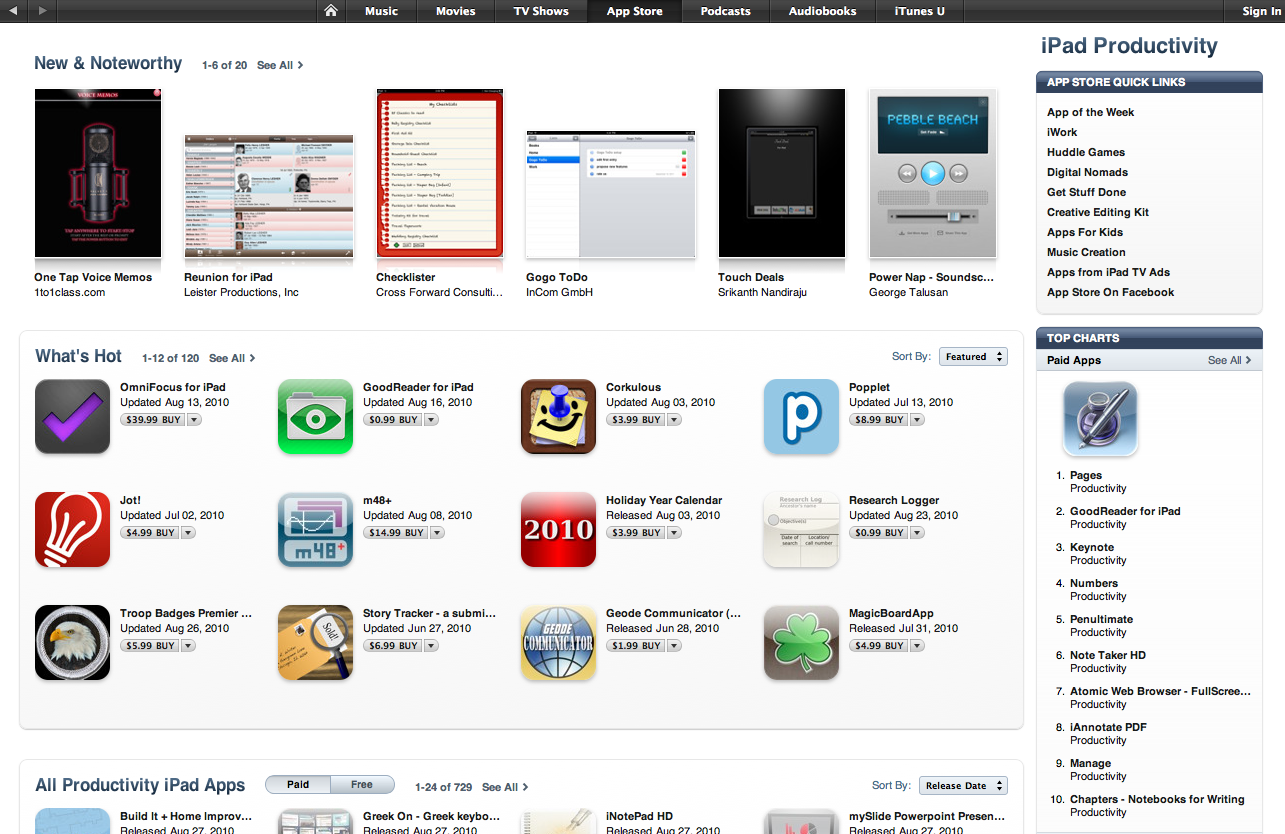Open the Checklister screenshot thumbnail

click(440, 174)
